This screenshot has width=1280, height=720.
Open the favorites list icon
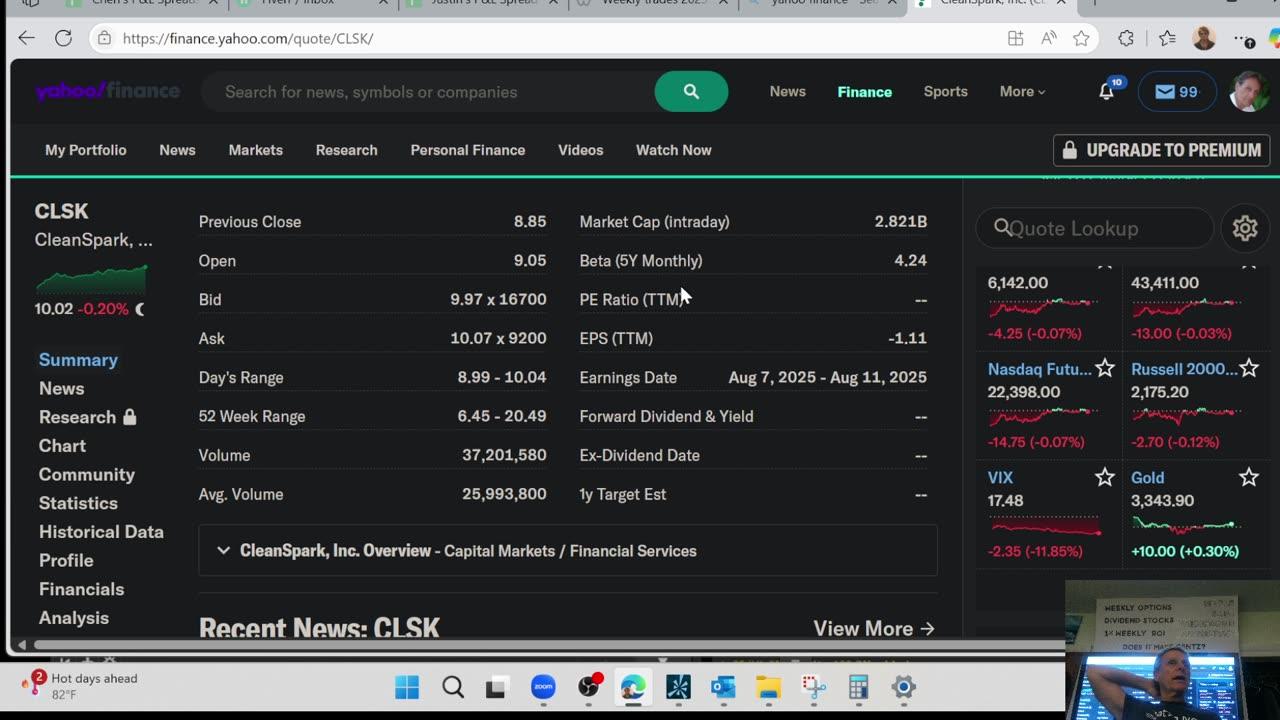(1167, 38)
